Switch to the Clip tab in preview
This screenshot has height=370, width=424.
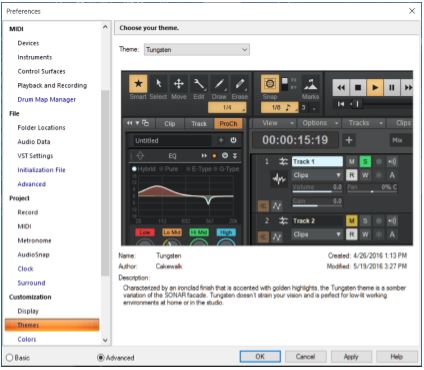170,124
